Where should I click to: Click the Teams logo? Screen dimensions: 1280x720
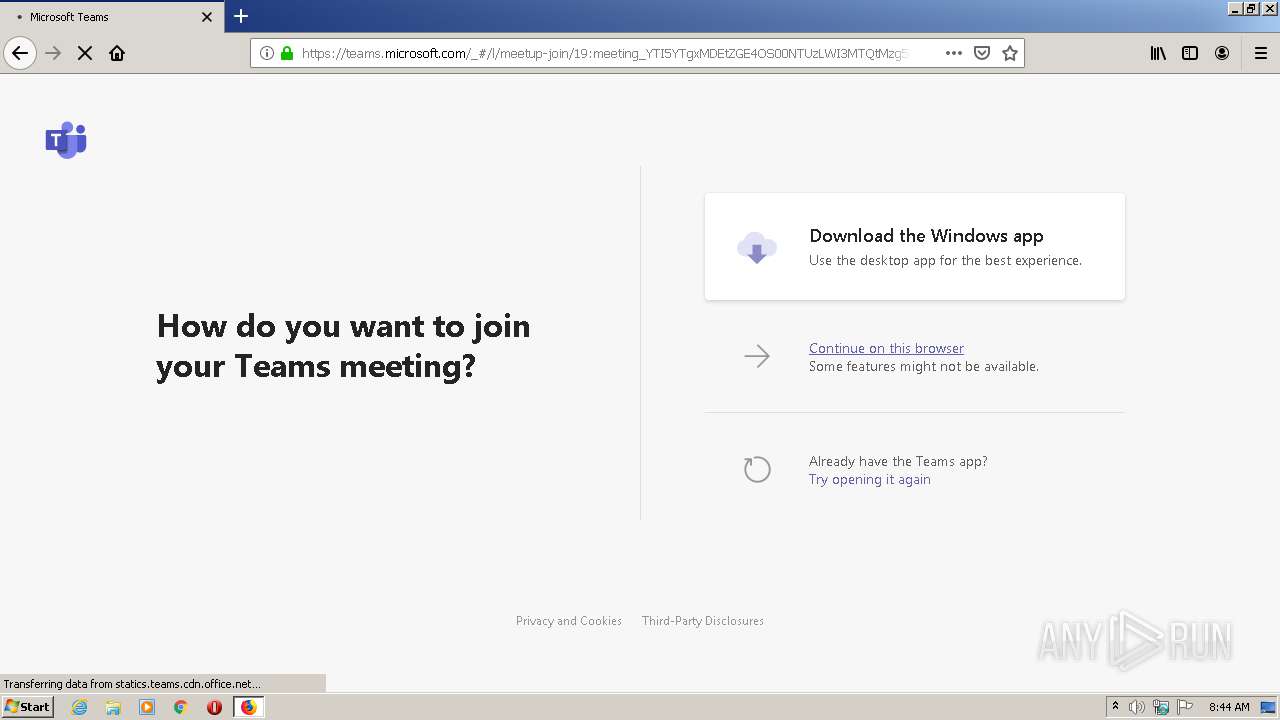66,140
